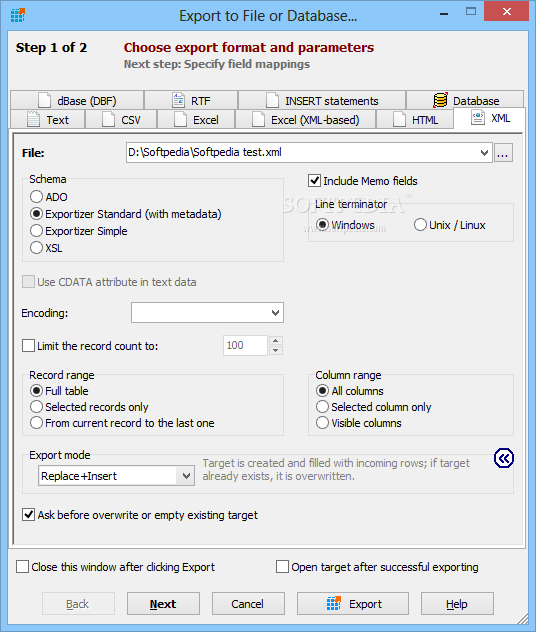The height and width of the screenshot is (632, 536).
Task: Click the Next button
Action: (x=163, y=604)
